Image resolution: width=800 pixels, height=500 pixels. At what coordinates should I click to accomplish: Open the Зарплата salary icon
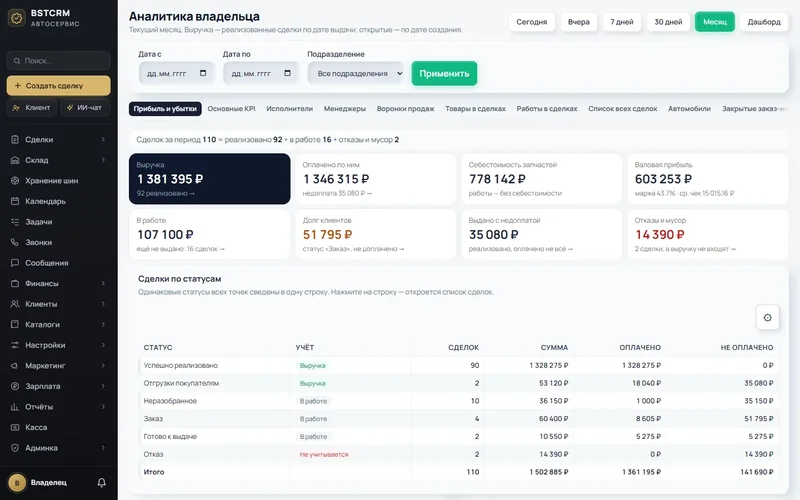15,386
